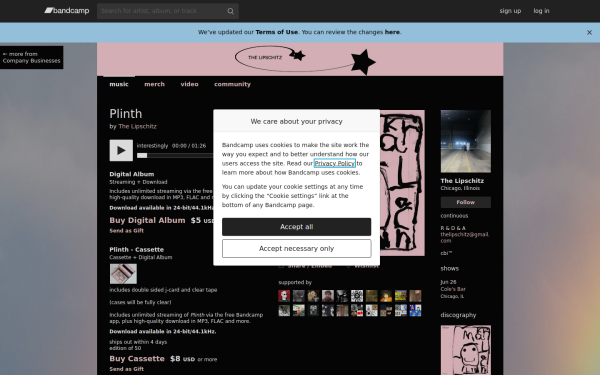Play the track interestingly

point(121,150)
